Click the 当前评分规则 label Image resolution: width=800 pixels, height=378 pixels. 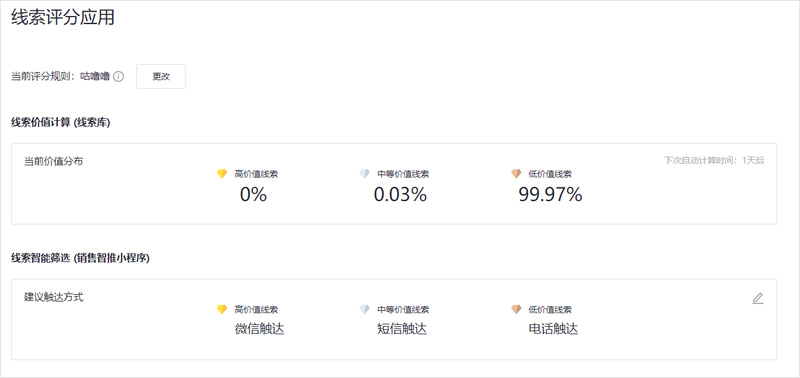coord(43,77)
